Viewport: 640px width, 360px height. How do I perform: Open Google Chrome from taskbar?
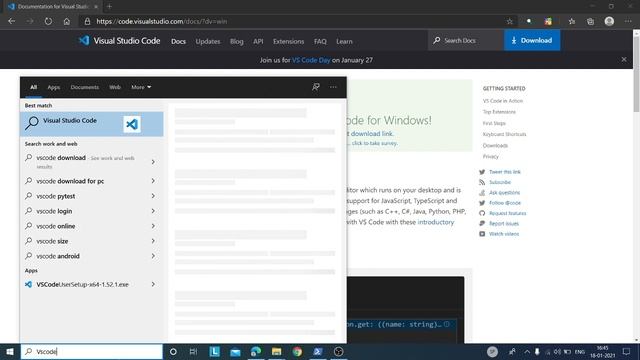point(297,351)
